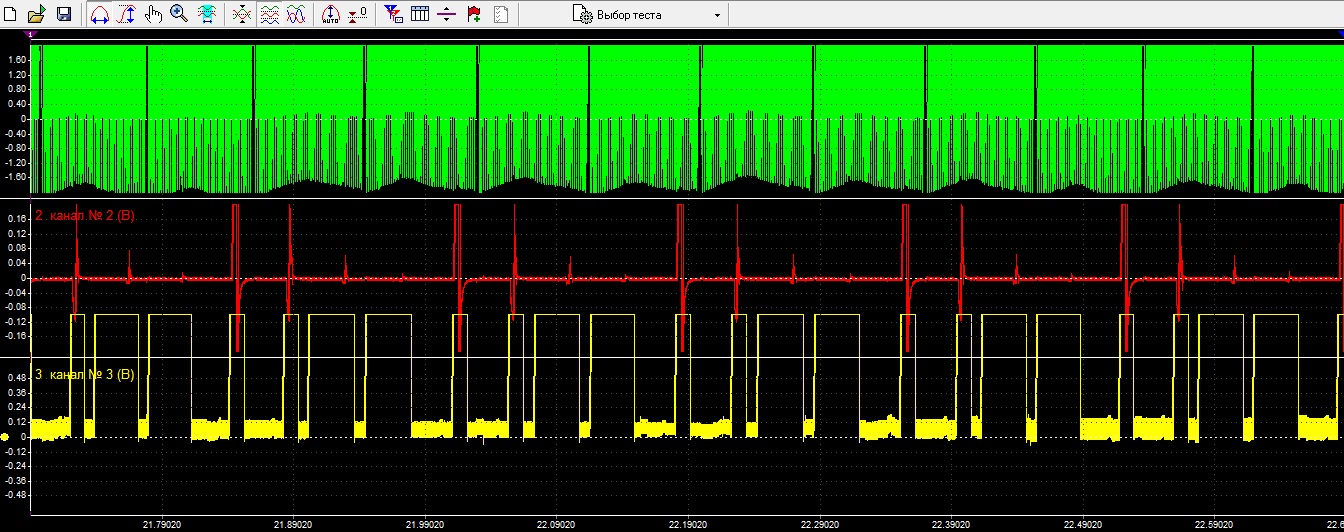The image size is (1344, 532).
Task: Click the time axis label 22.39020
Action: [953, 523]
